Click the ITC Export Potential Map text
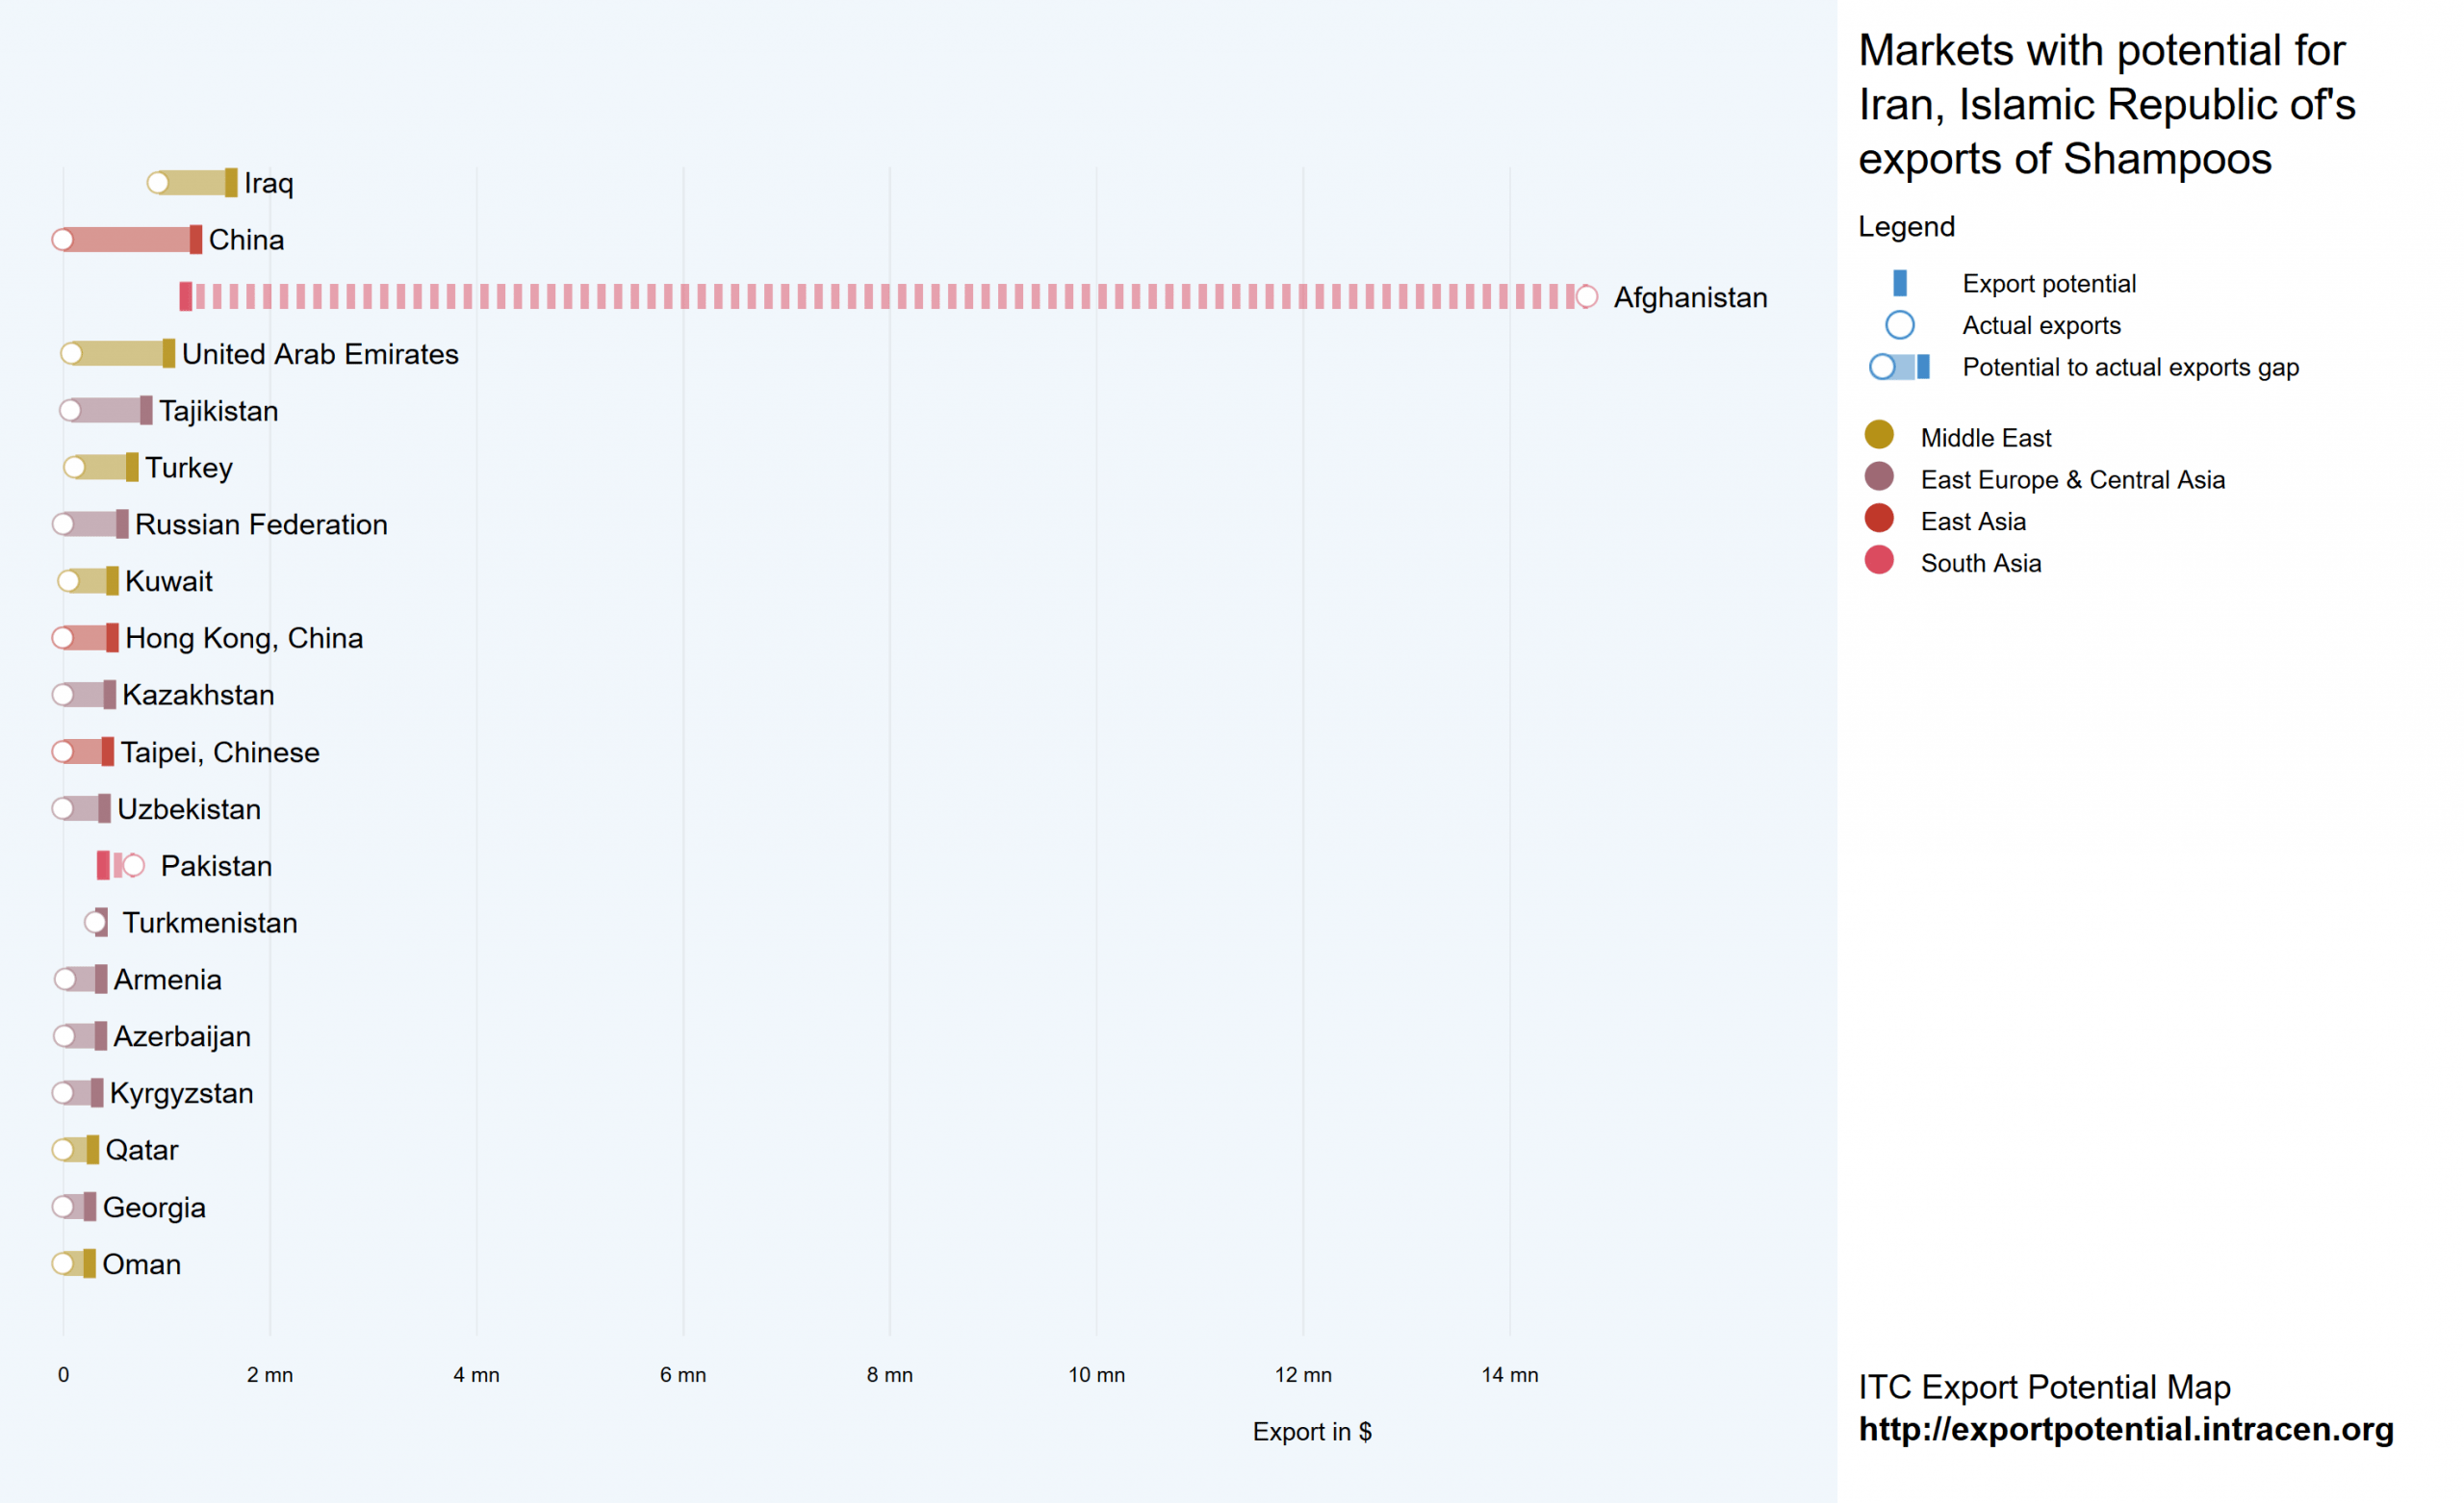This screenshot has height=1503, width=2464. point(2044,1387)
